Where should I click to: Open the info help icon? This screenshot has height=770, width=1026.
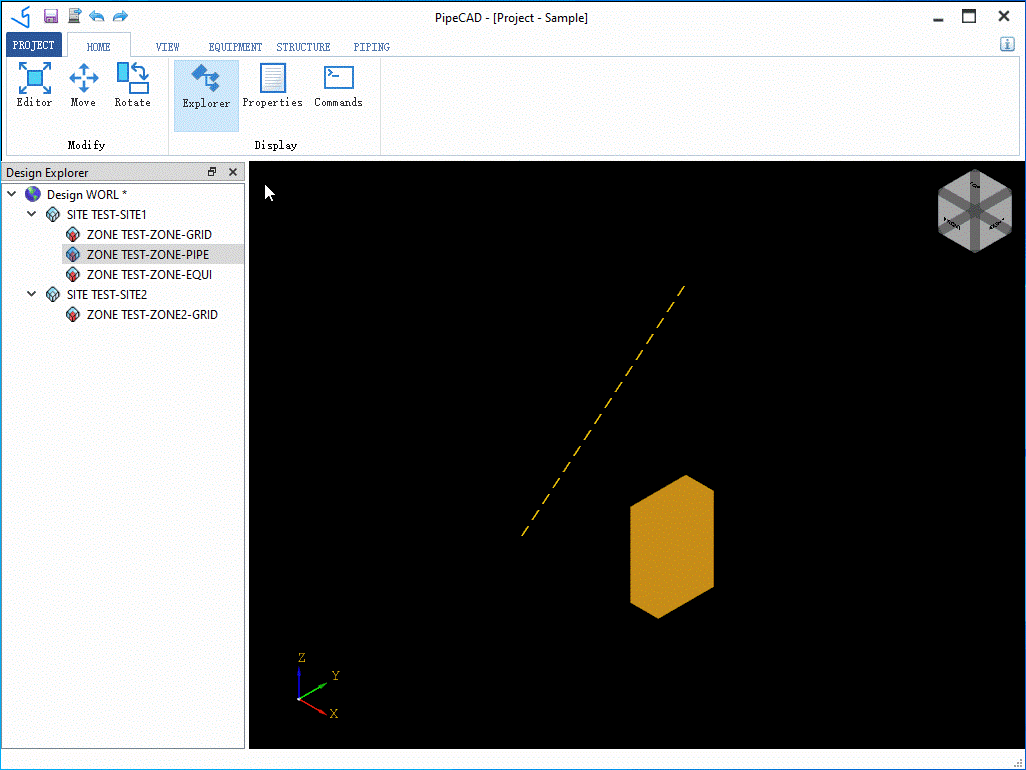click(1007, 44)
